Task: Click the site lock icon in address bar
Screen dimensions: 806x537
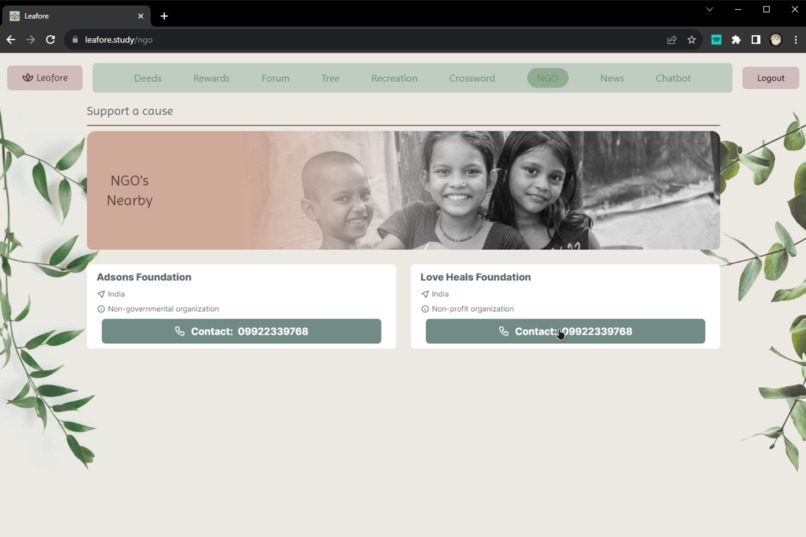Action: coord(75,40)
